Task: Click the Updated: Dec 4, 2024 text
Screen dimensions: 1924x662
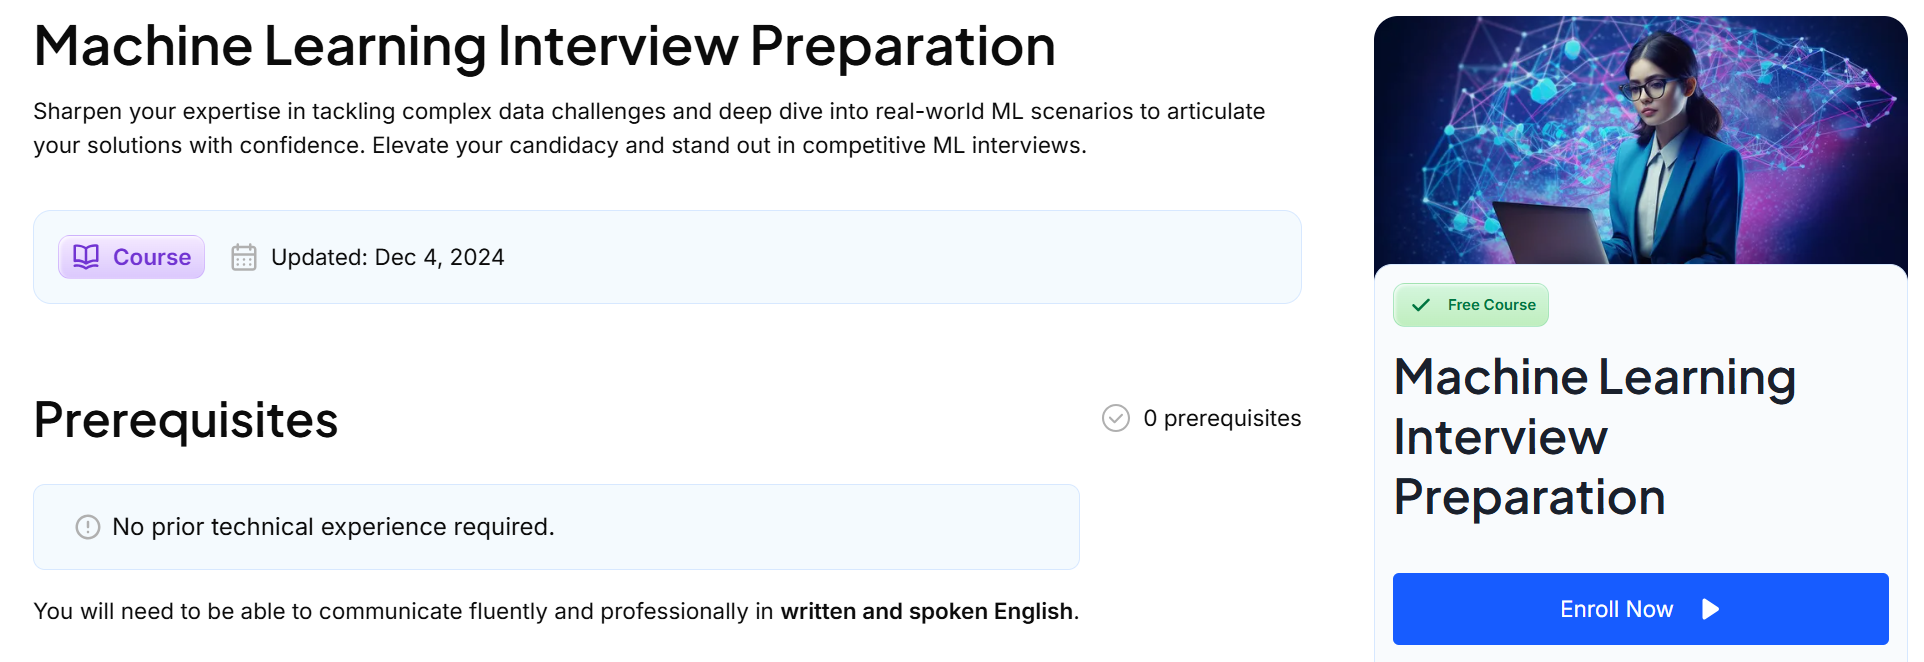Action: pyautogui.click(x=387, y=257)
